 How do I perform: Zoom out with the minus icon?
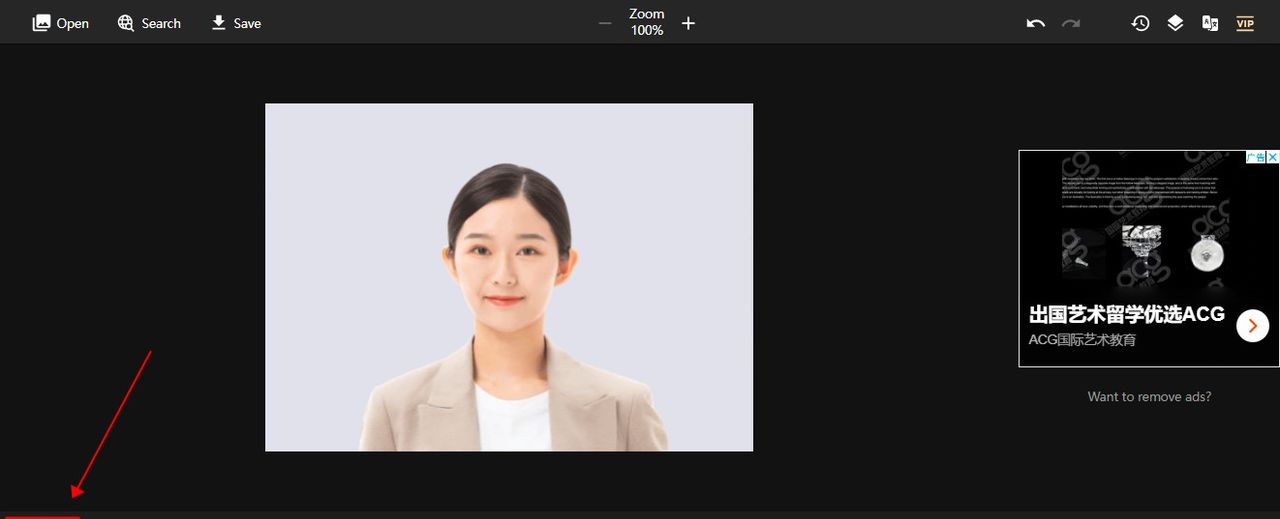pyautogui.click(x=605, y=23)
